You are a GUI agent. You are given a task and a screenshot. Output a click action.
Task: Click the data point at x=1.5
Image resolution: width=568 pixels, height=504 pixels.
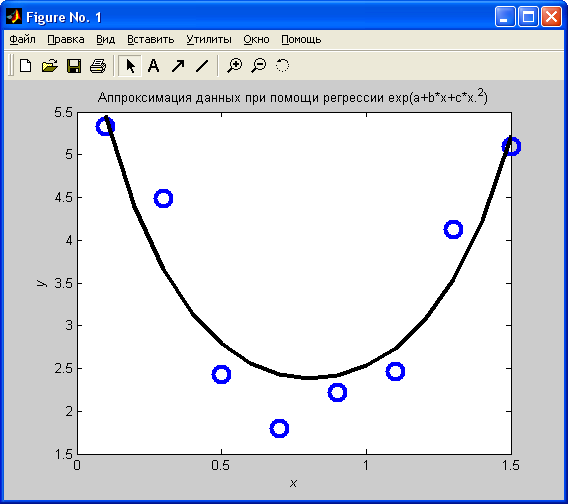[511, 146]
